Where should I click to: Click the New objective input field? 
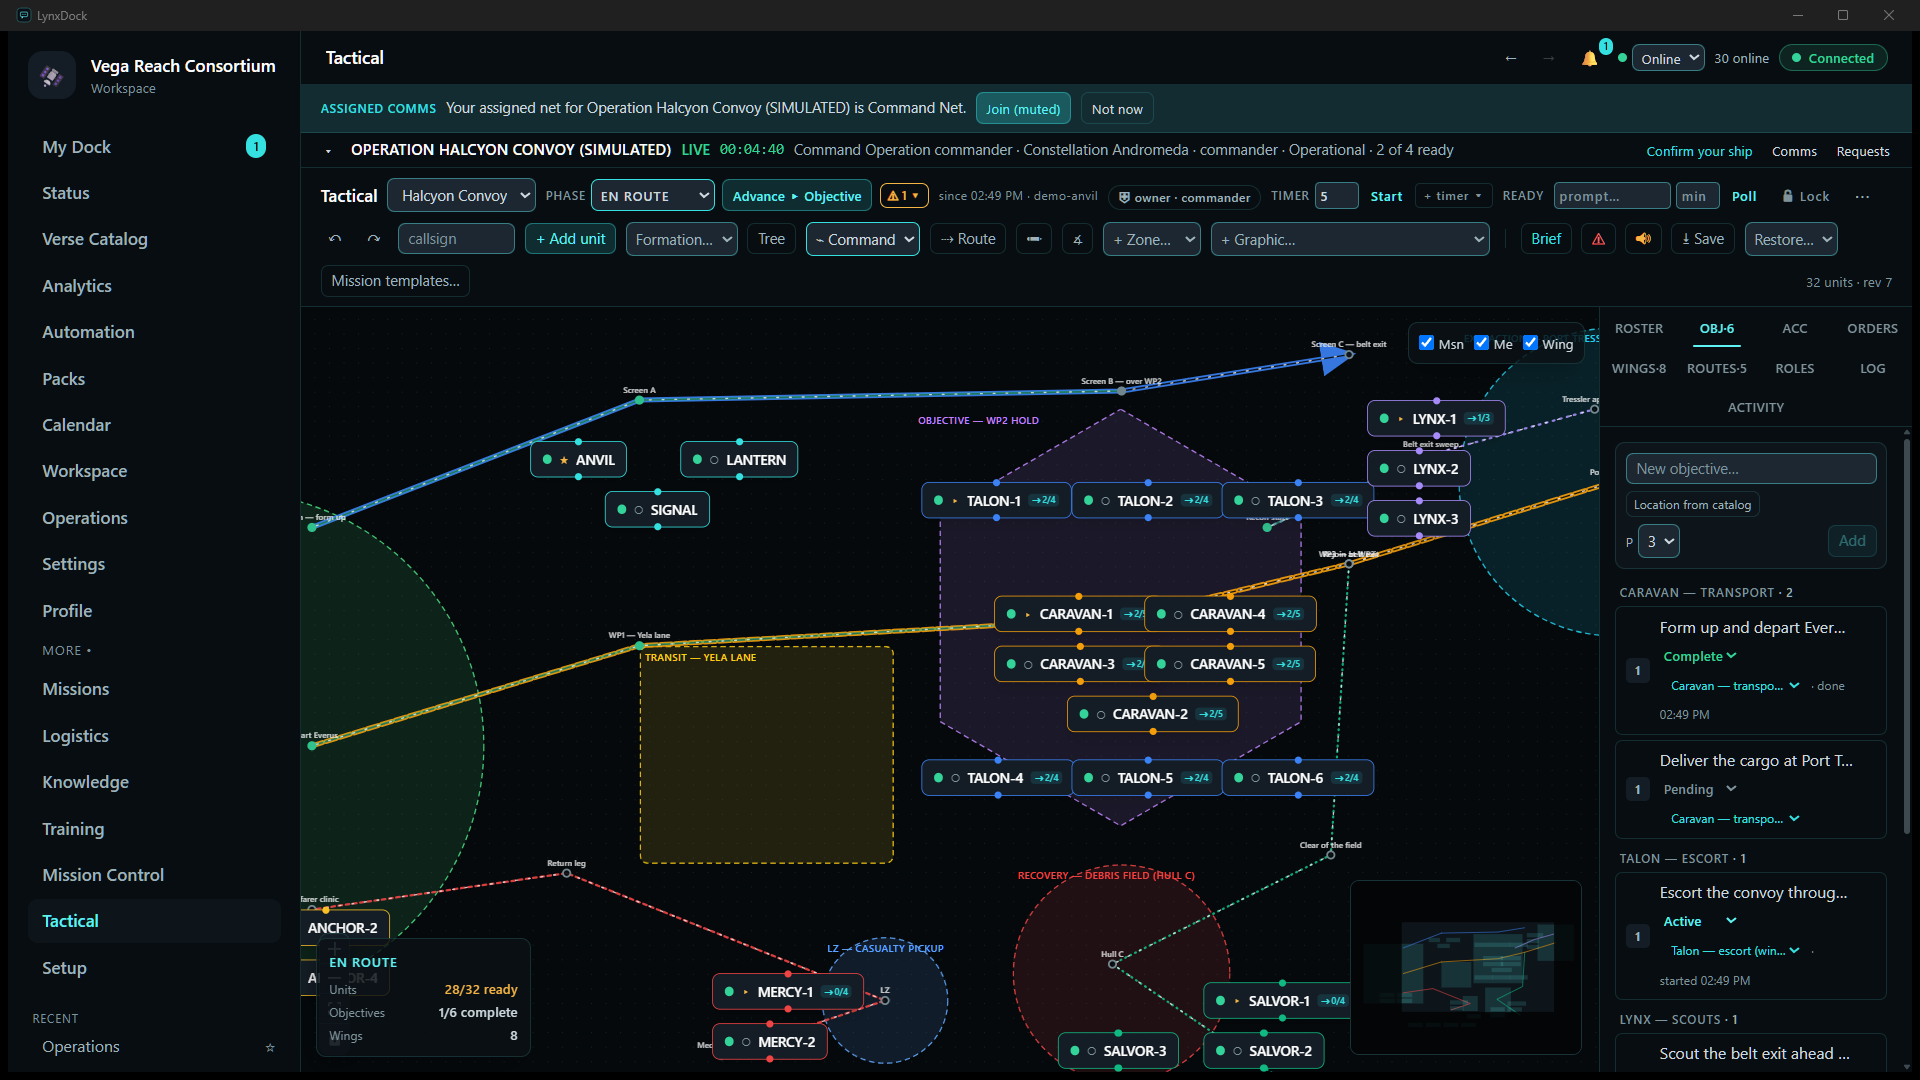coord(1751,469)
